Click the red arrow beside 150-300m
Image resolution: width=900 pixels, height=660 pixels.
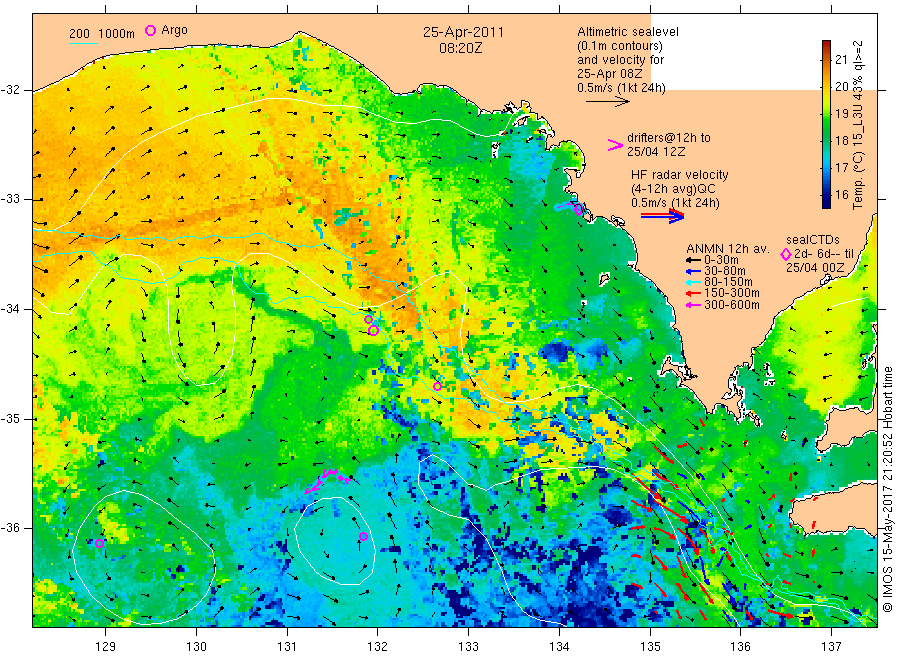click(693, 294)
